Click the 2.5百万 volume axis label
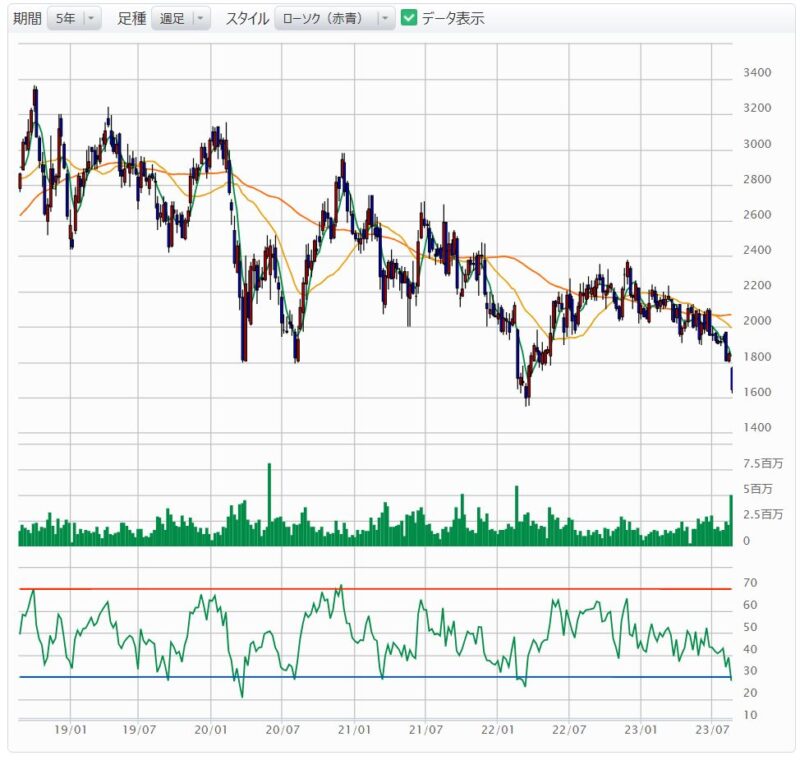Screen dimensions: 800x760 pos(763,514)
